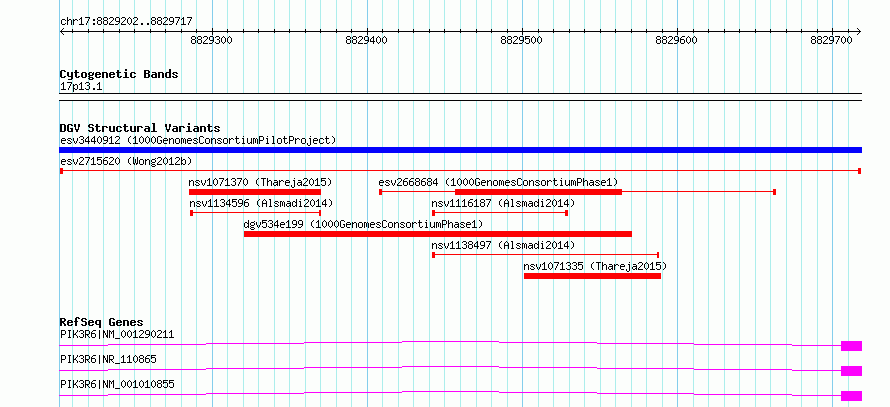Click the magenta exon of PIK3R6|NM_001010855
This screenshot has height=407, width=890.
click(851, 396)
